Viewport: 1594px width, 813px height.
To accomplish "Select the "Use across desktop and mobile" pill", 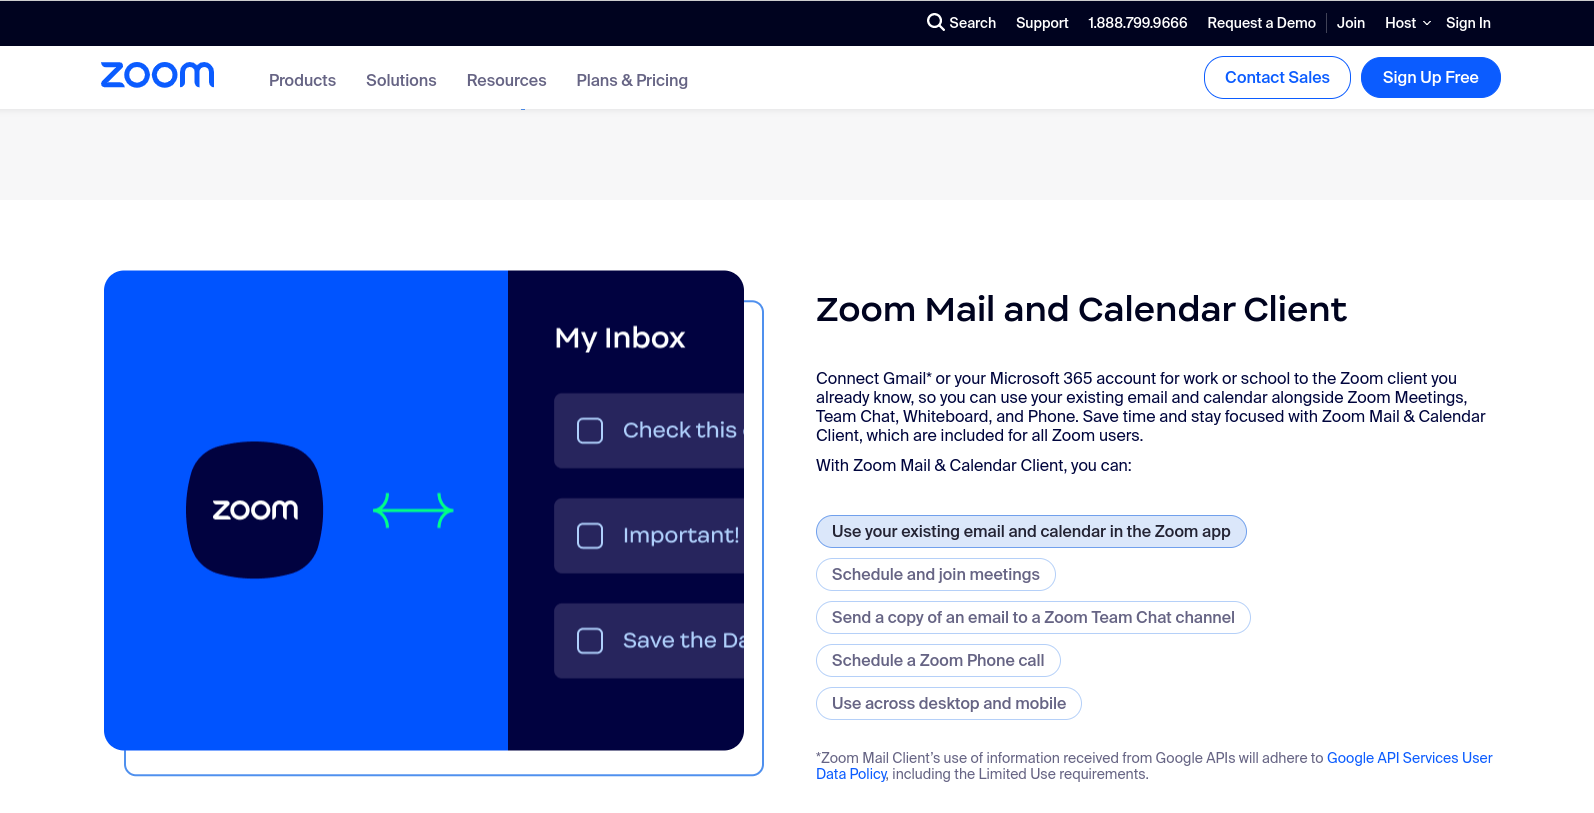I will click(948, 703).
